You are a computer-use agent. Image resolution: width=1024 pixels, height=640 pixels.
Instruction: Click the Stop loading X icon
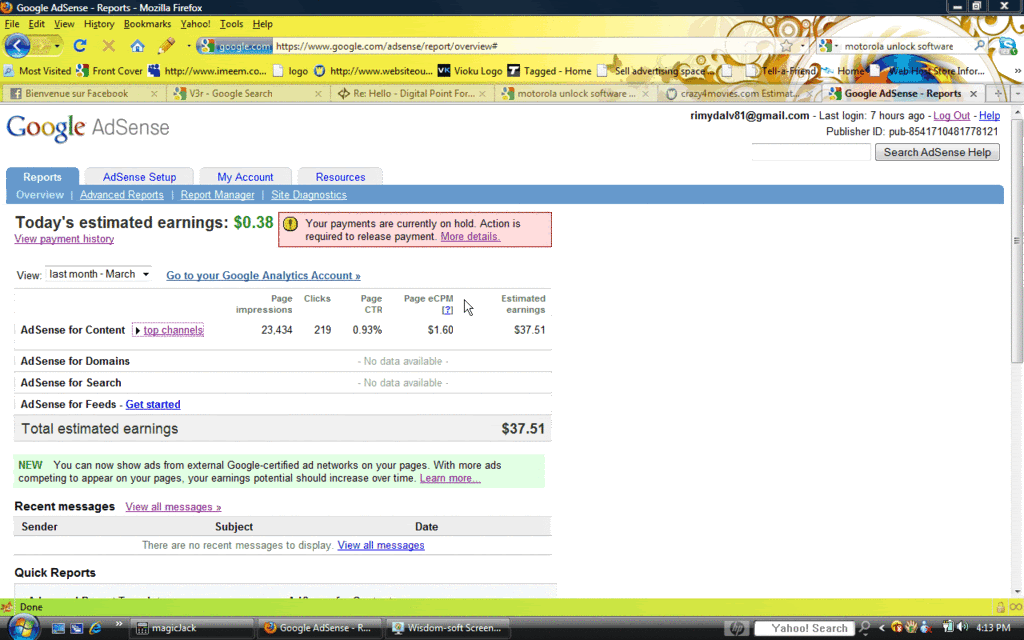tap(108, 46)
